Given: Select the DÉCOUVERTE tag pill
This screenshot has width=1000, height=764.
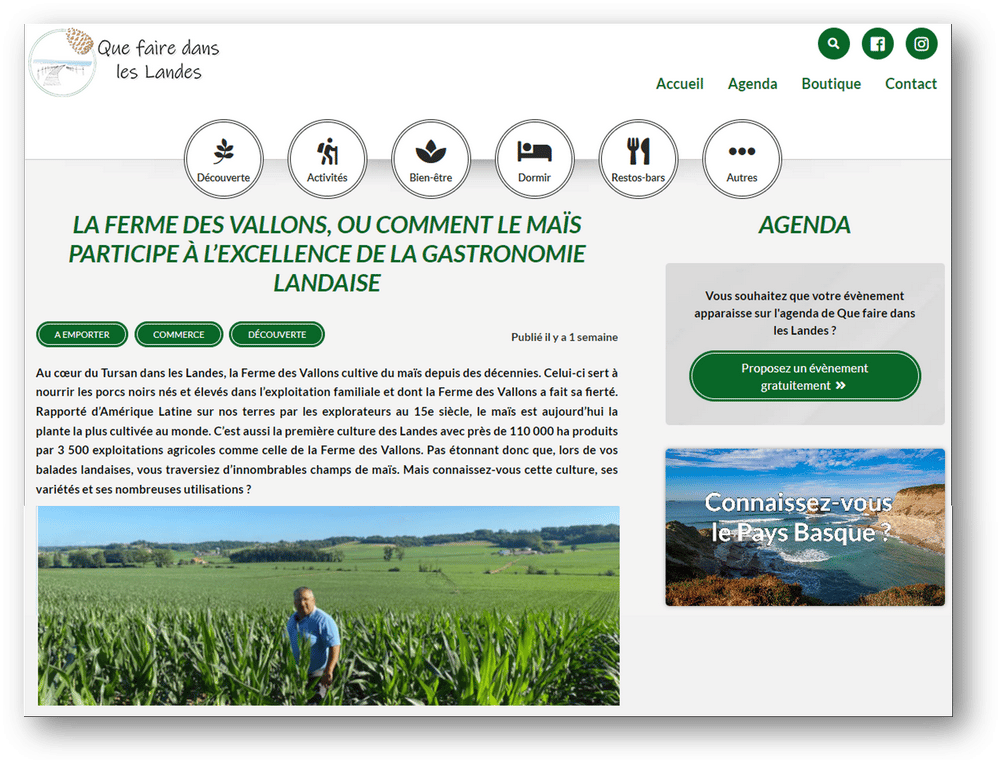Looking at the screenshot, I should coord(277,334).
